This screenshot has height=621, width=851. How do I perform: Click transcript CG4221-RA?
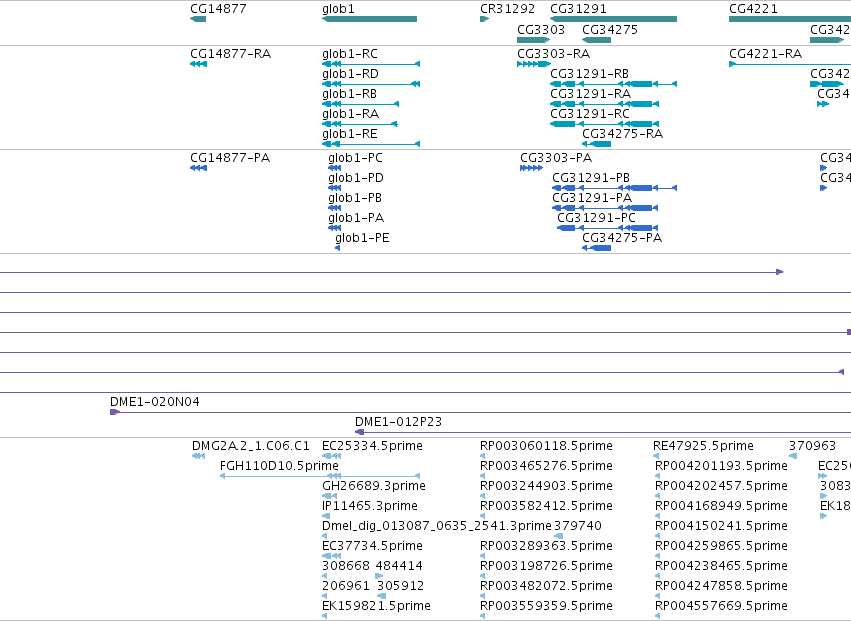pyautogui.click(x=766, y=54)
